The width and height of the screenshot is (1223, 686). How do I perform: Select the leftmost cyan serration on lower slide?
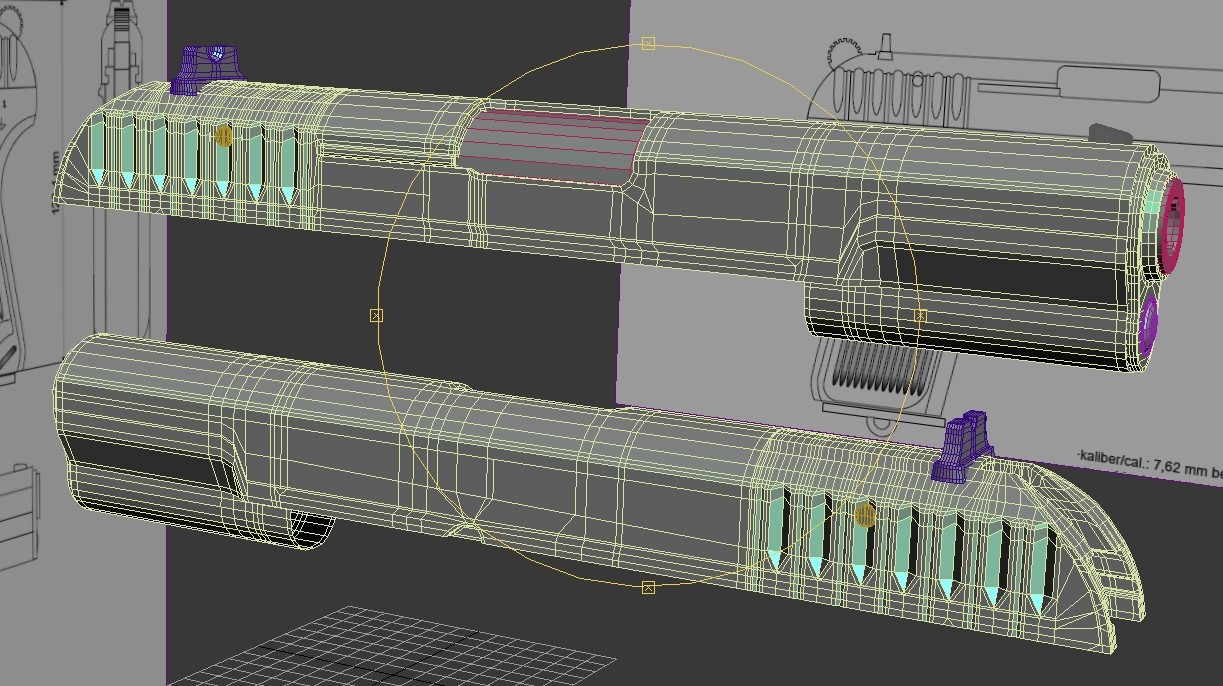click(x=775, y=530)
